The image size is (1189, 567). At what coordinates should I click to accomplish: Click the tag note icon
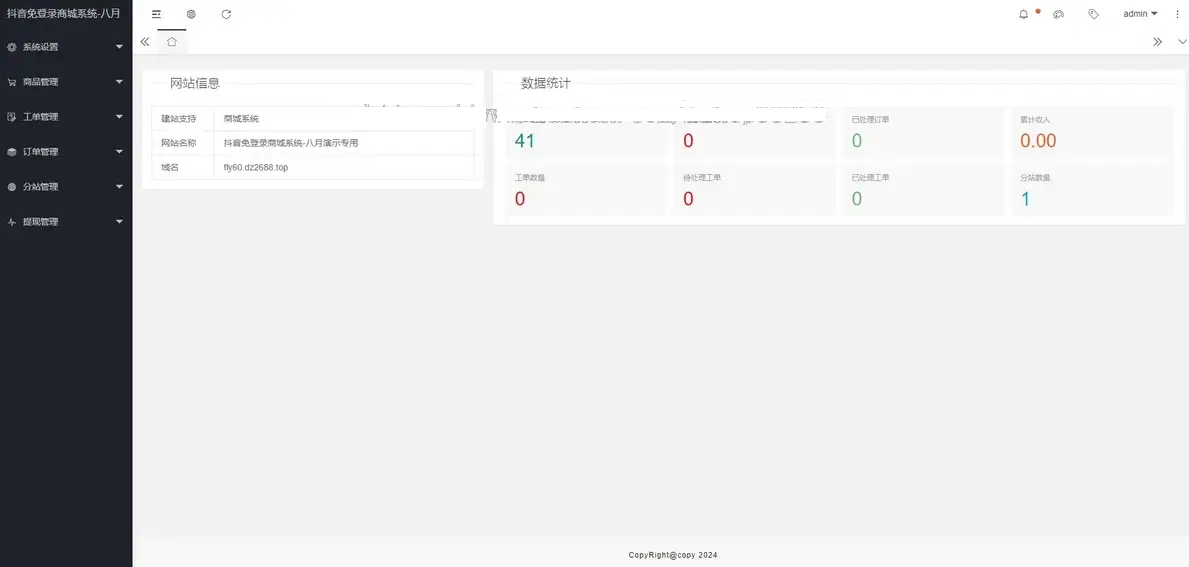[x=1093, y=14]
